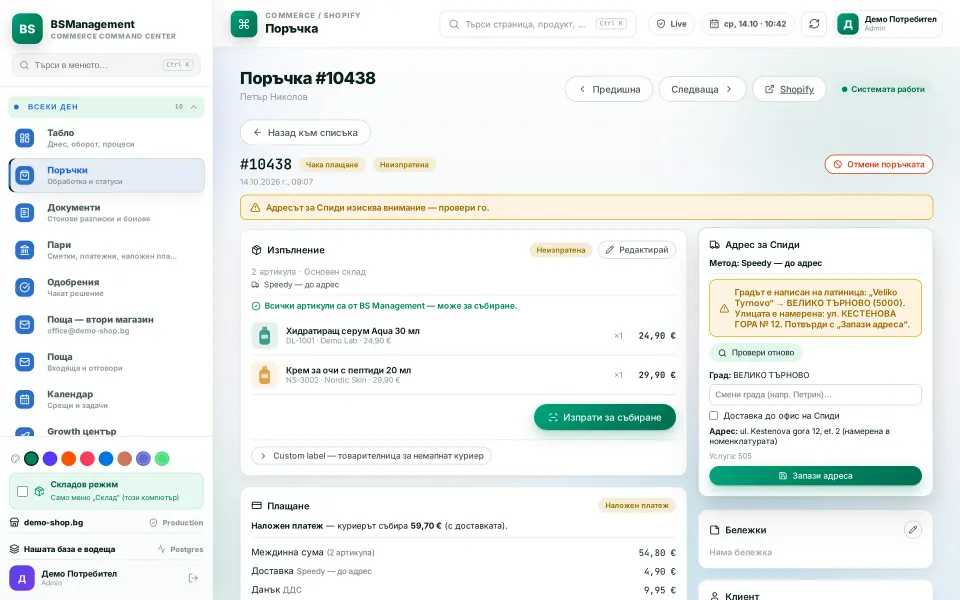960x600 pixels.
Task: Open Календар in the sidebar
Action: coord(107,399)
